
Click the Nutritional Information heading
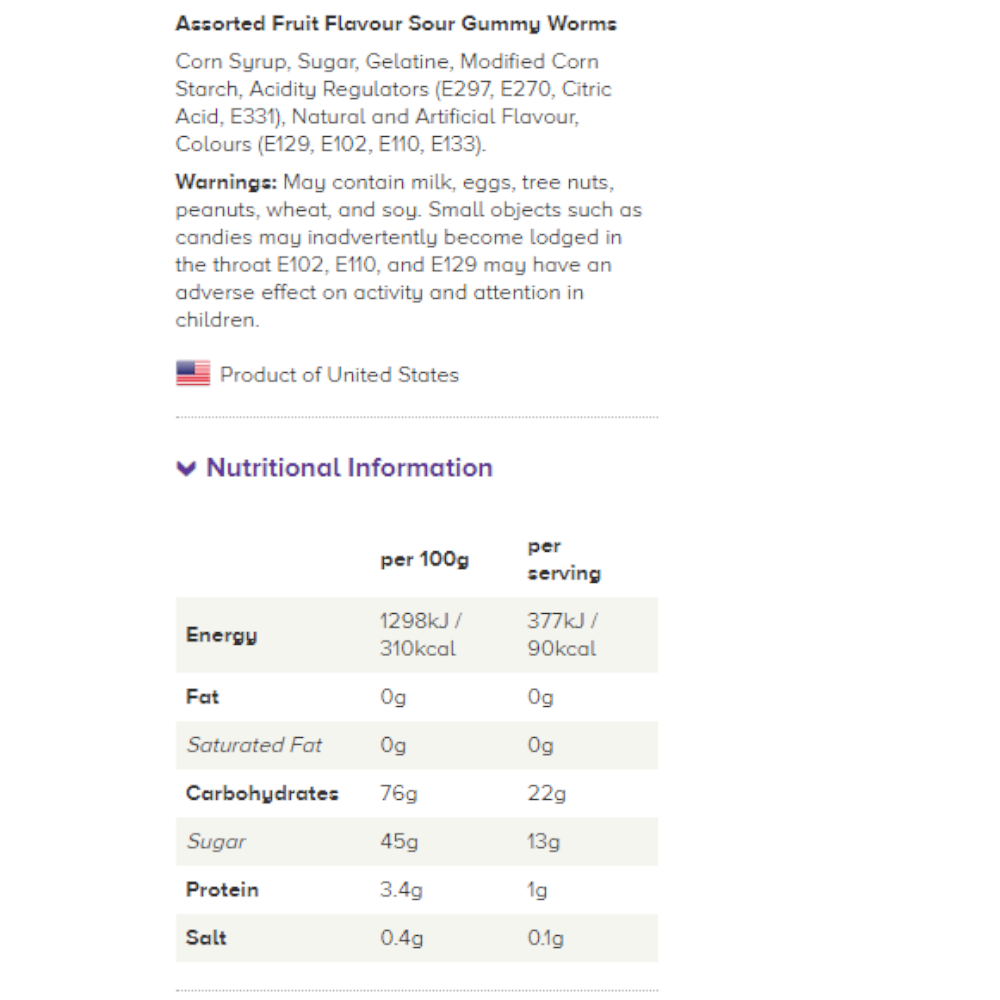349,468
